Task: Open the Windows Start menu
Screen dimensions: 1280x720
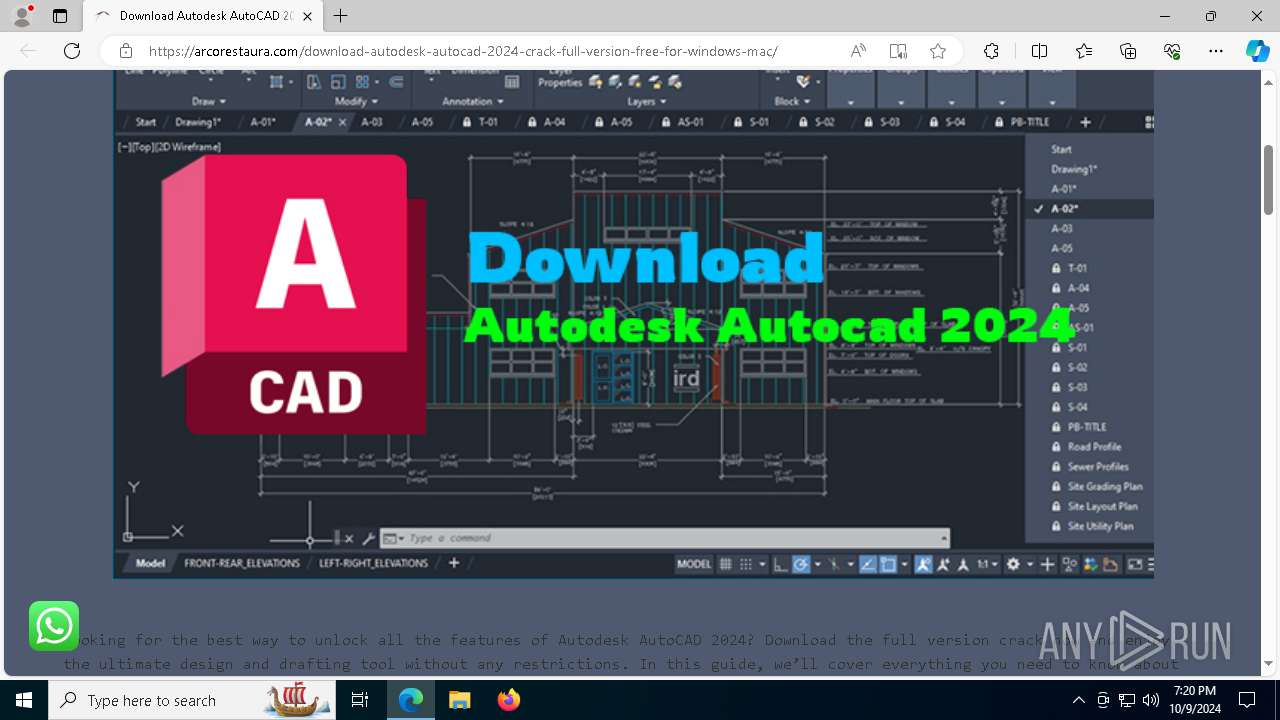Action: [24, 700]
